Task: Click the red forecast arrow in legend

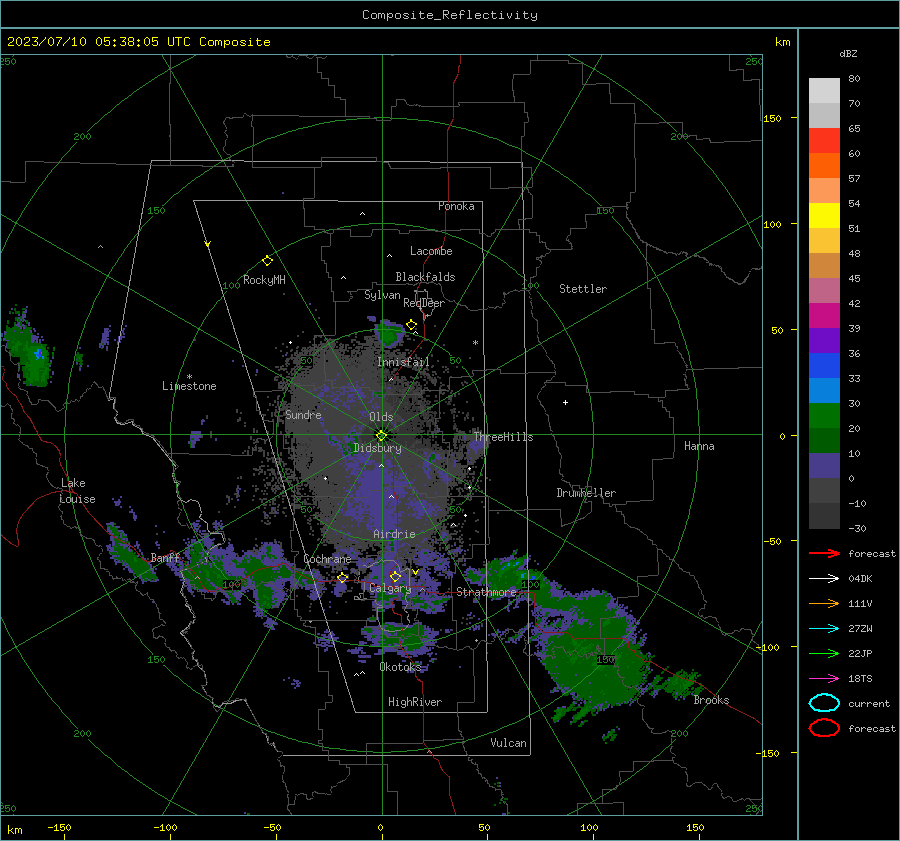Action: [824, 553]
